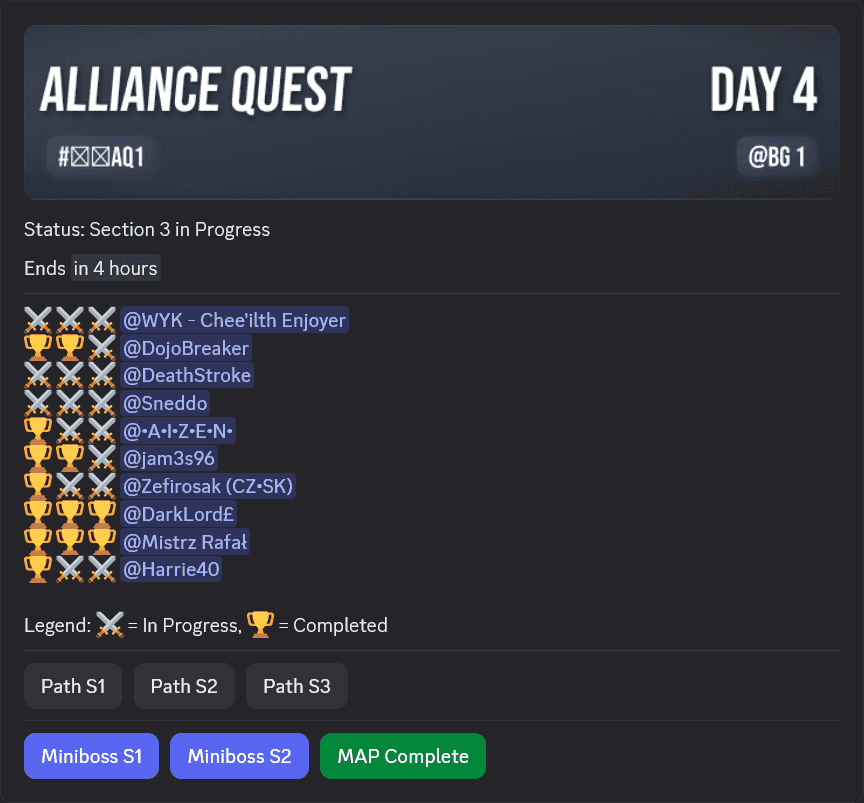Click the crossed swords icon in the legend

[x=109, y=625]
